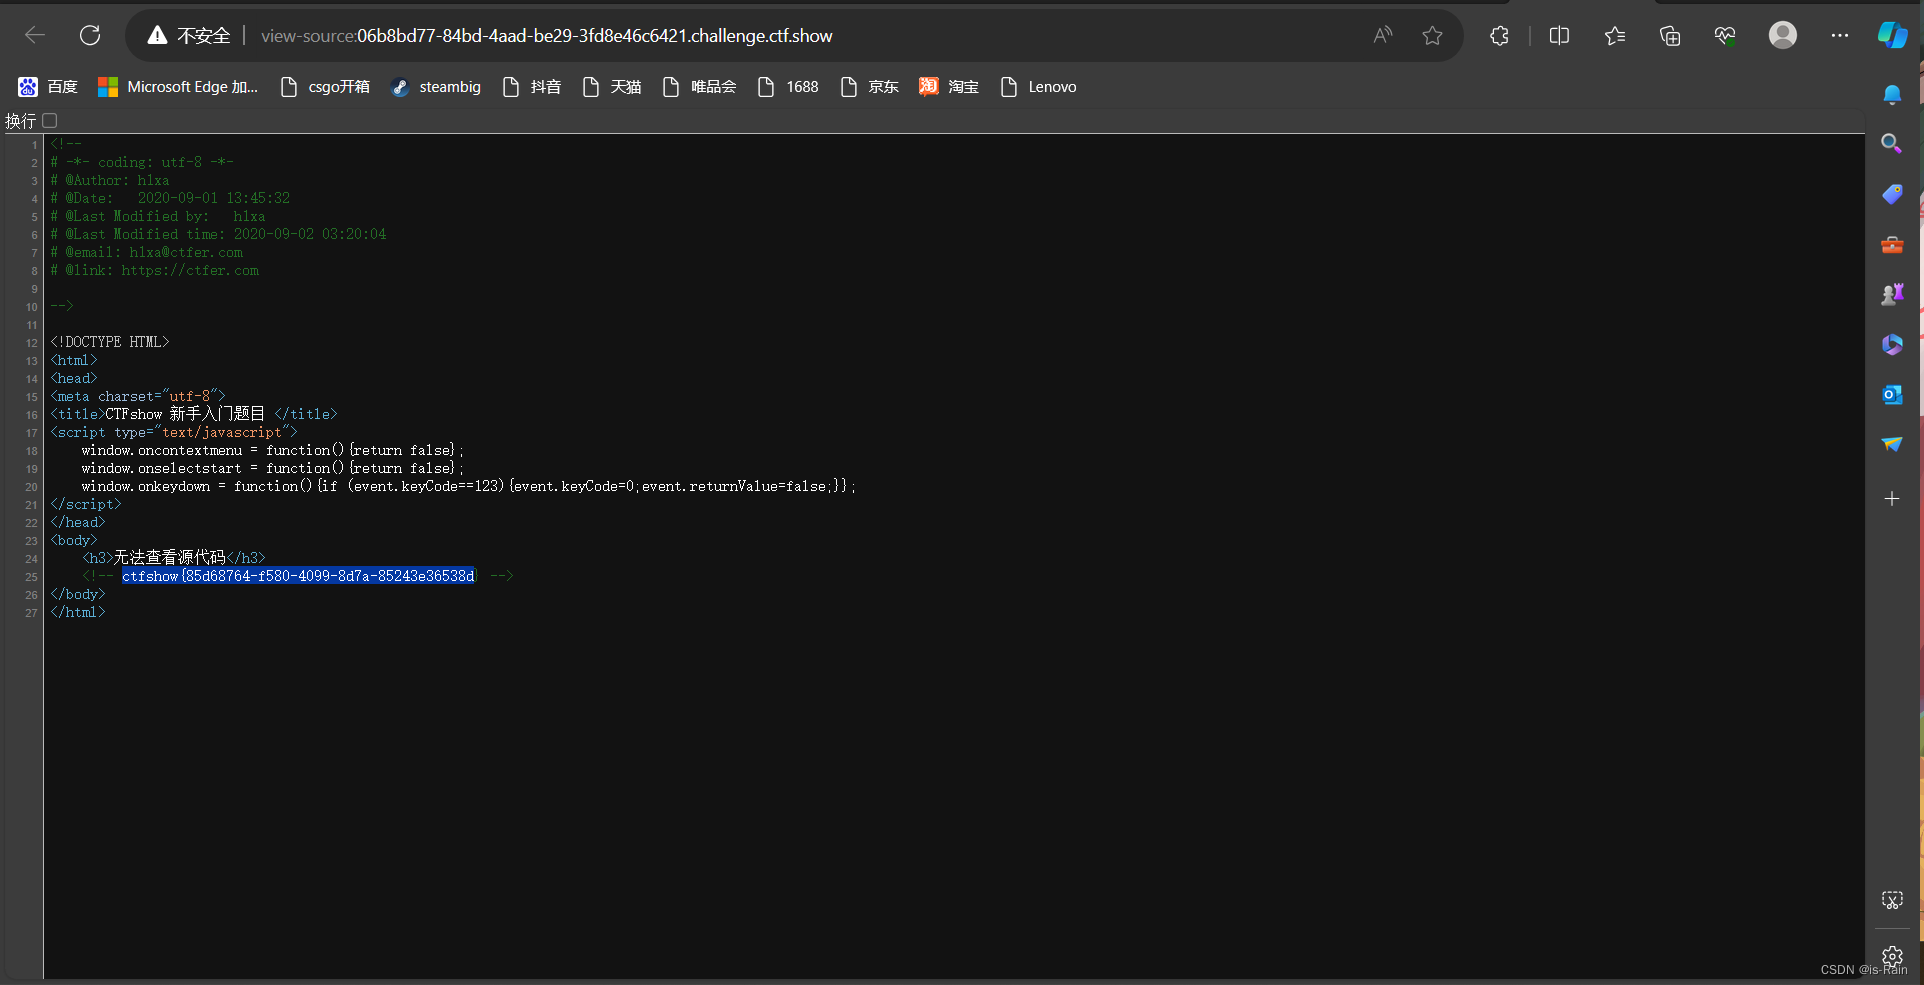Image resolution: width=1924 pixels, height=985 pixels.
Task: Navigate back with the back arrow
Action: (x=35, y=35)
